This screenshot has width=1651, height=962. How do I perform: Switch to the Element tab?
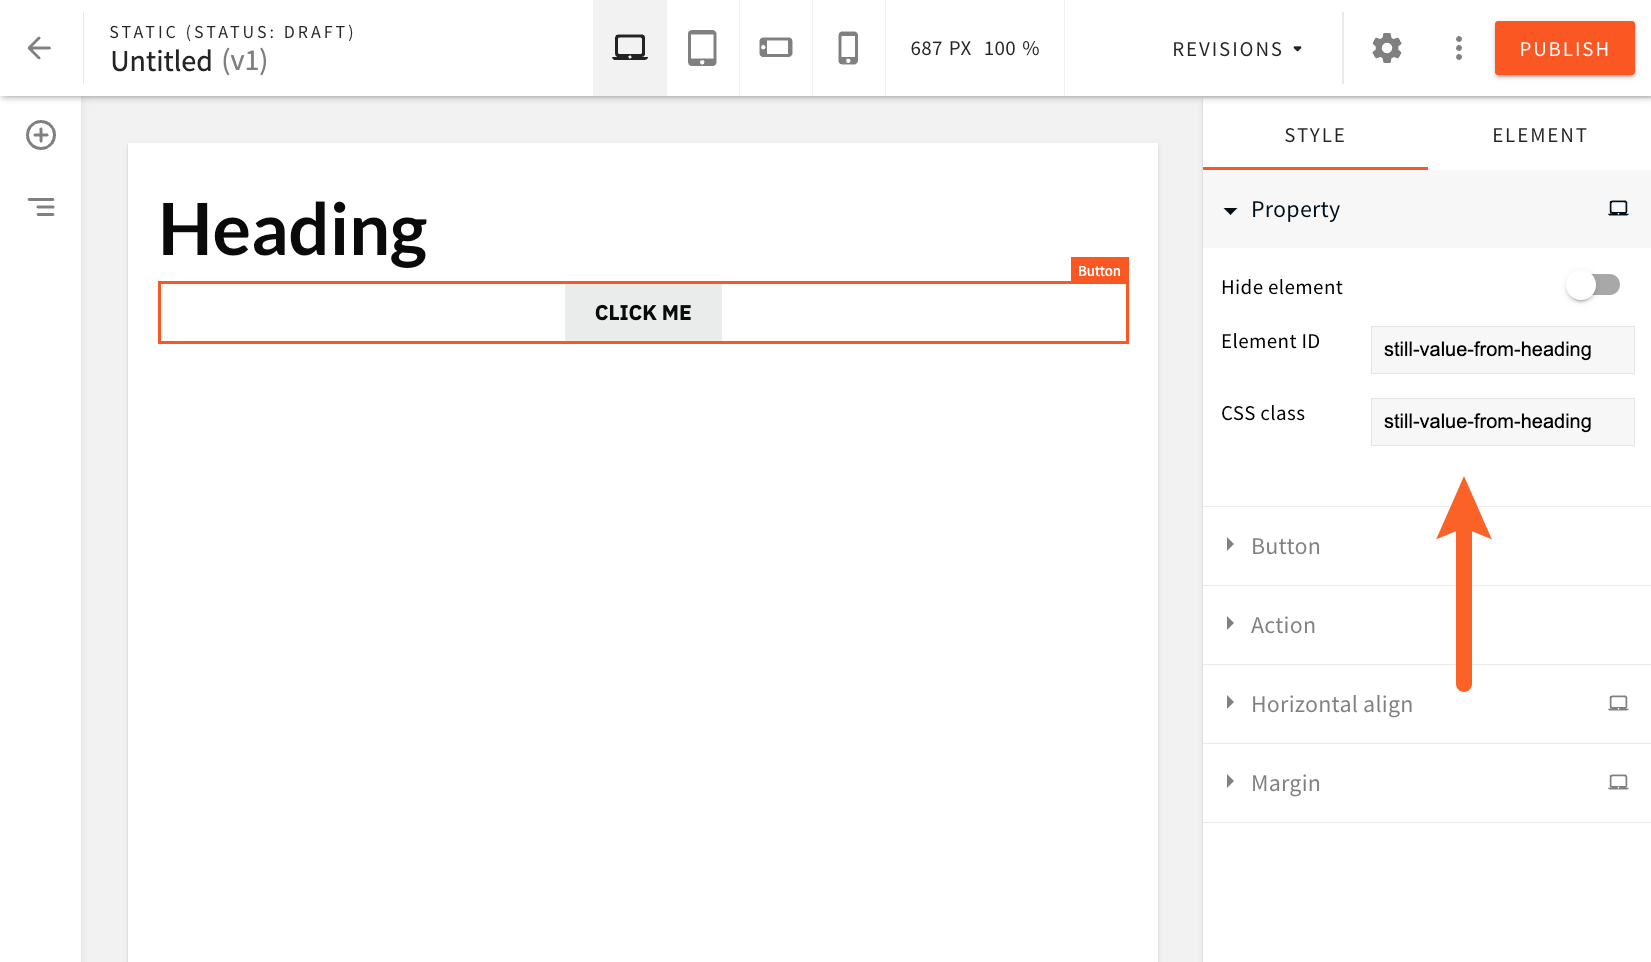(x=1539, y=134)
